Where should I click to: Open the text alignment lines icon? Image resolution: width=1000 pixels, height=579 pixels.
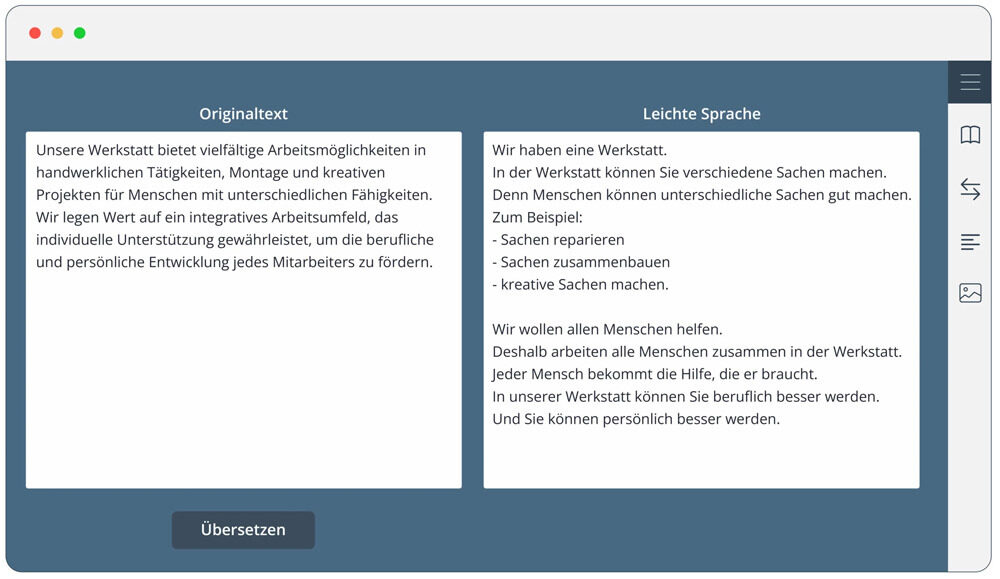coord(970,242)
